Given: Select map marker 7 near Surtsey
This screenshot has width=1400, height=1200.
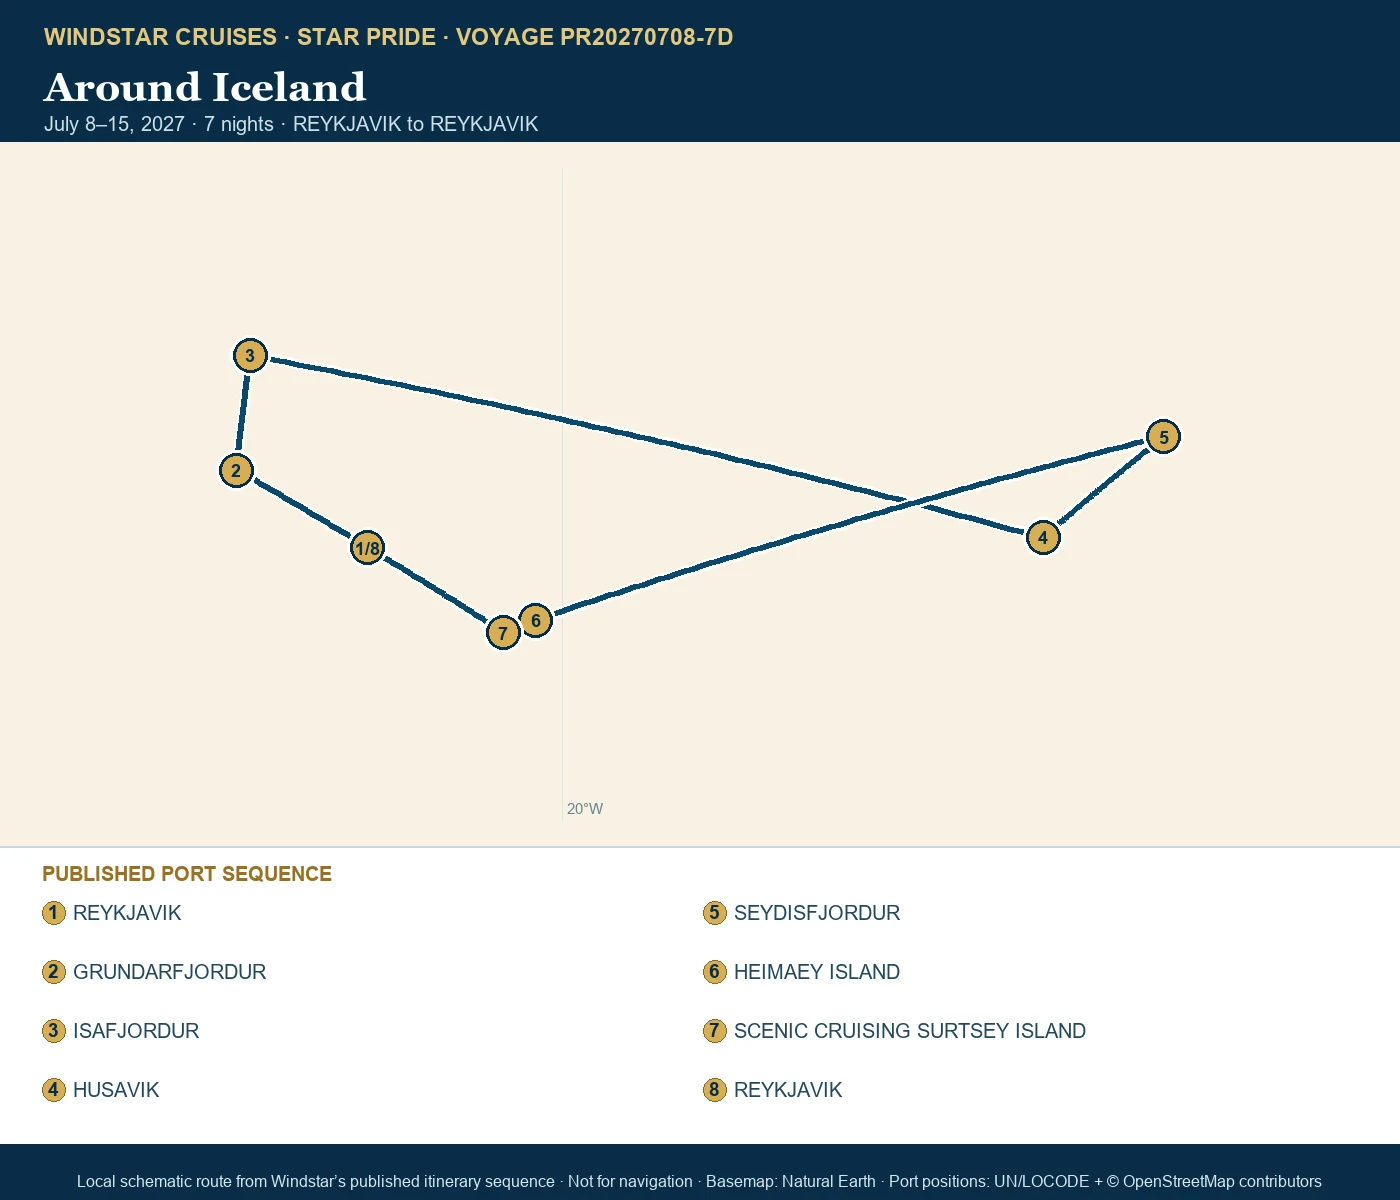Looking at the screenshot, I should coord(503,633).
